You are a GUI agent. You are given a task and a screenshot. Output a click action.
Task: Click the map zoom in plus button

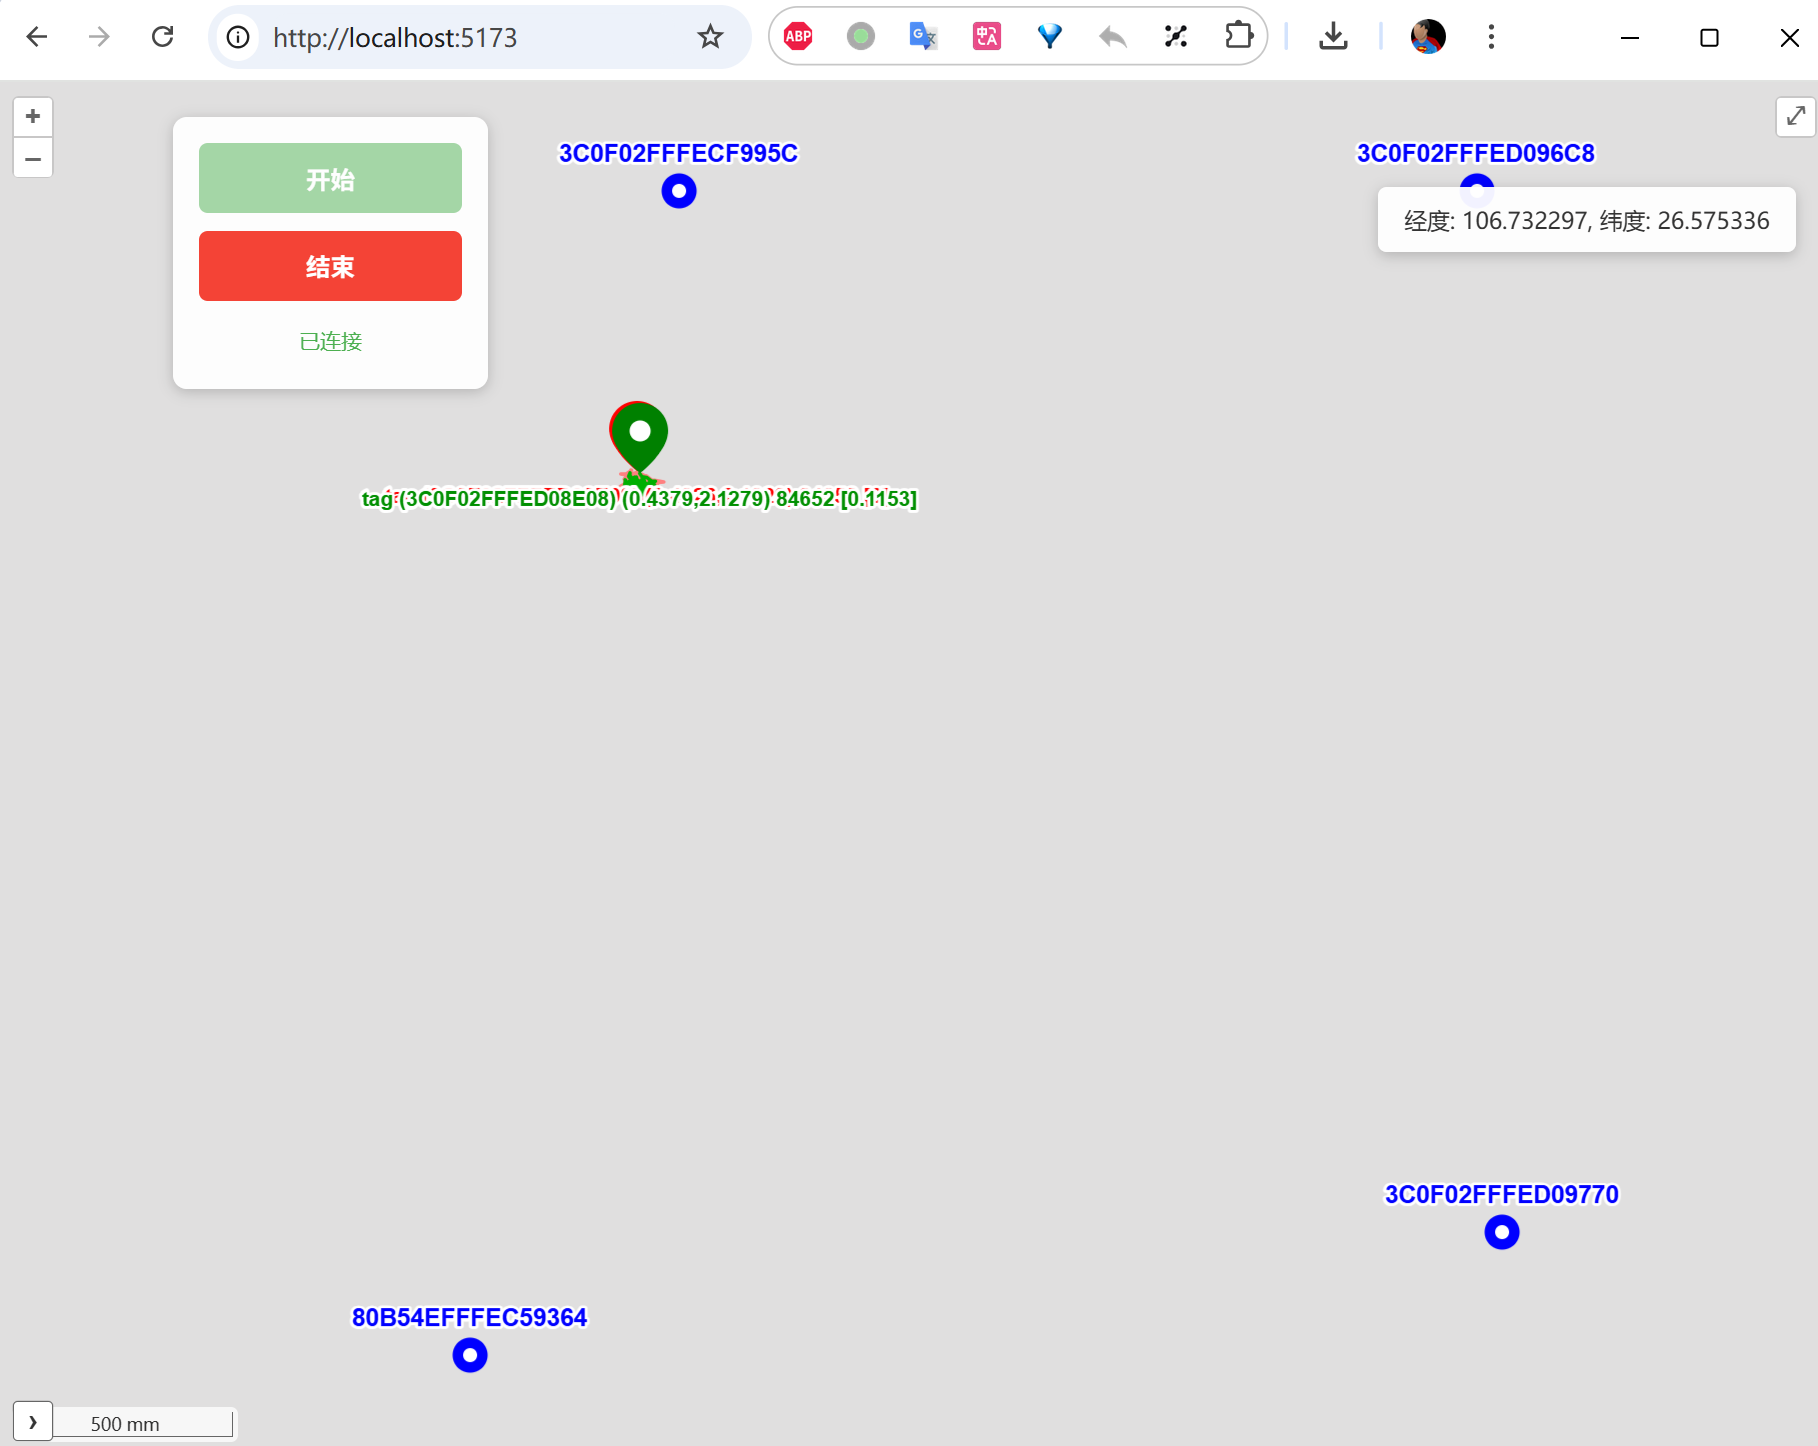(x=33, y=117)
